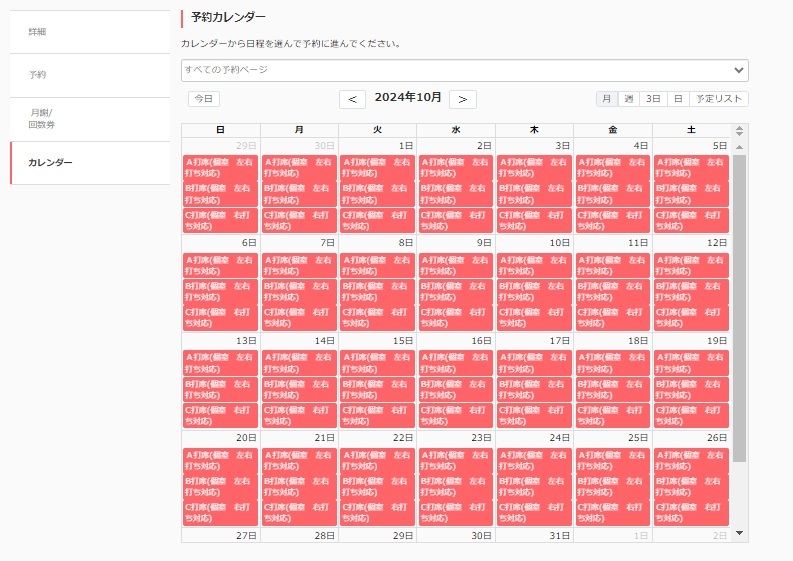Select C打席 event on October 26
This screenshot has height=561, width=793.
tap(691, 513)
